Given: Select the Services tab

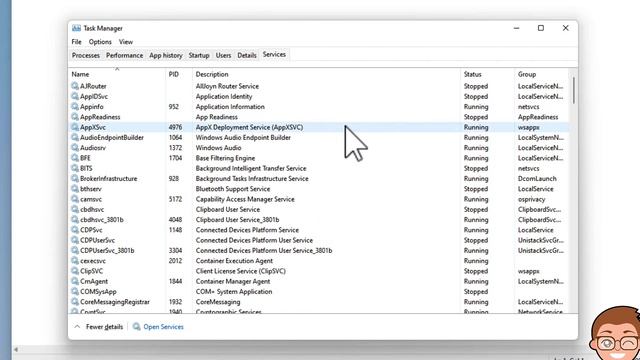Looking at the screenshot, I should click(274, 54).
